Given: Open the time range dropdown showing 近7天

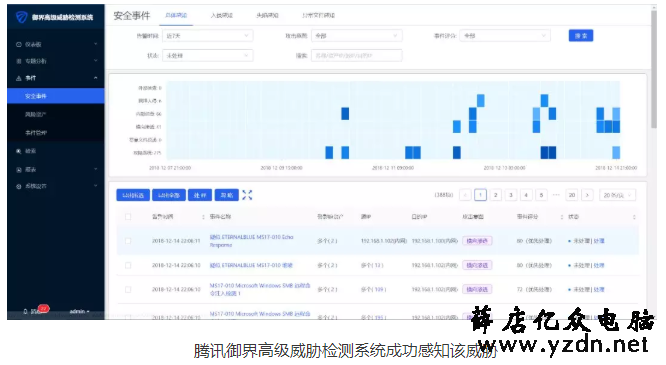Looking at the screenshot, I should (208, 36).
